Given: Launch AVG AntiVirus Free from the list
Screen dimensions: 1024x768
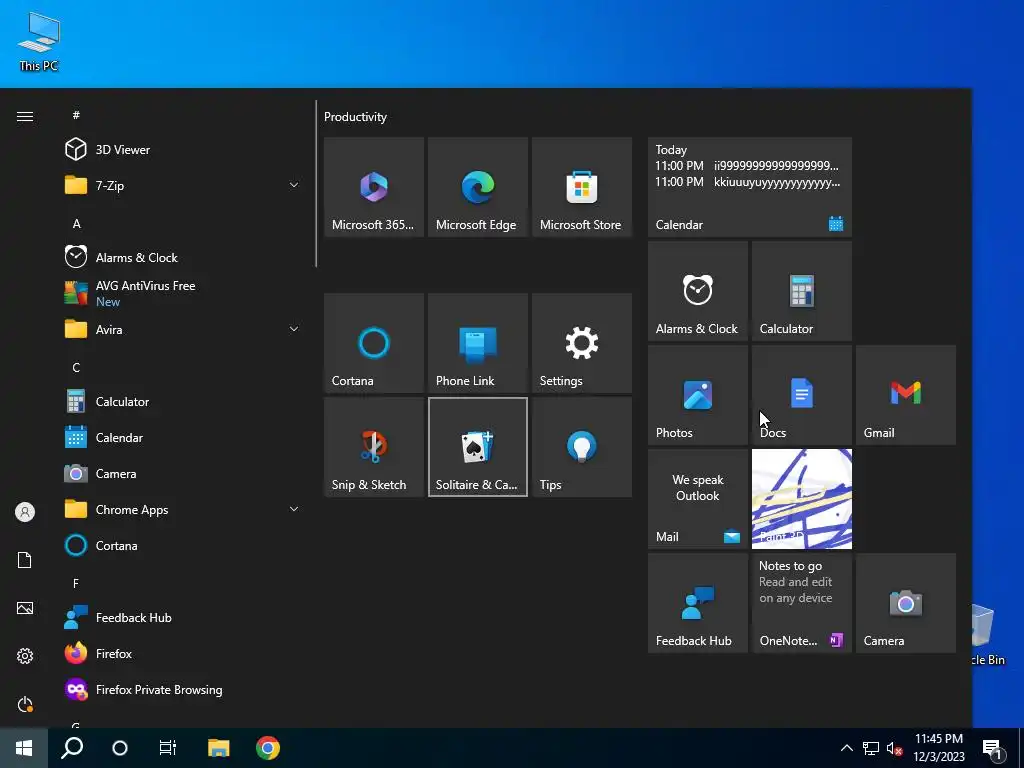Looking at the screenshot, I should [182, 293].
